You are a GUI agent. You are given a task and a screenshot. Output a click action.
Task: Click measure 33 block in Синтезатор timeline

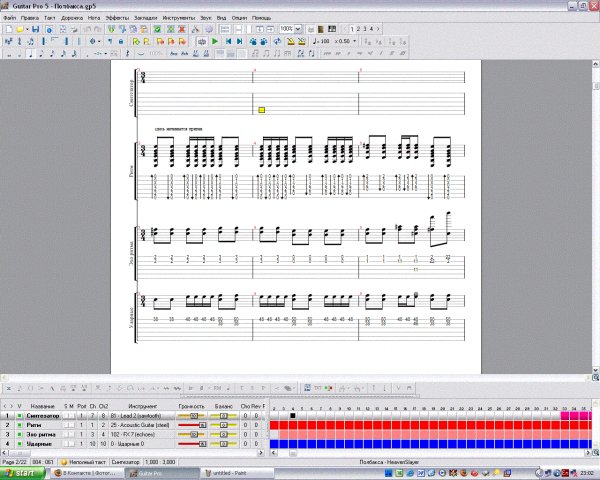click(x=567, y=415)
